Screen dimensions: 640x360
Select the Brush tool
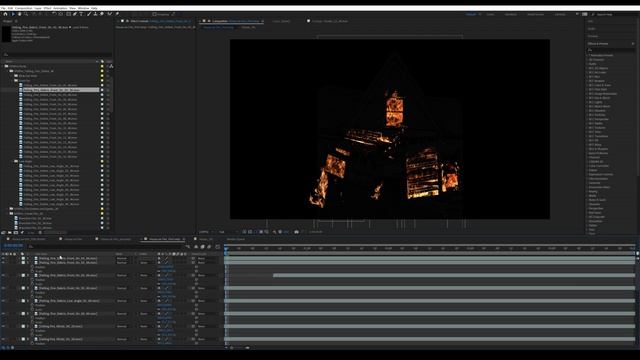point(89,14)
